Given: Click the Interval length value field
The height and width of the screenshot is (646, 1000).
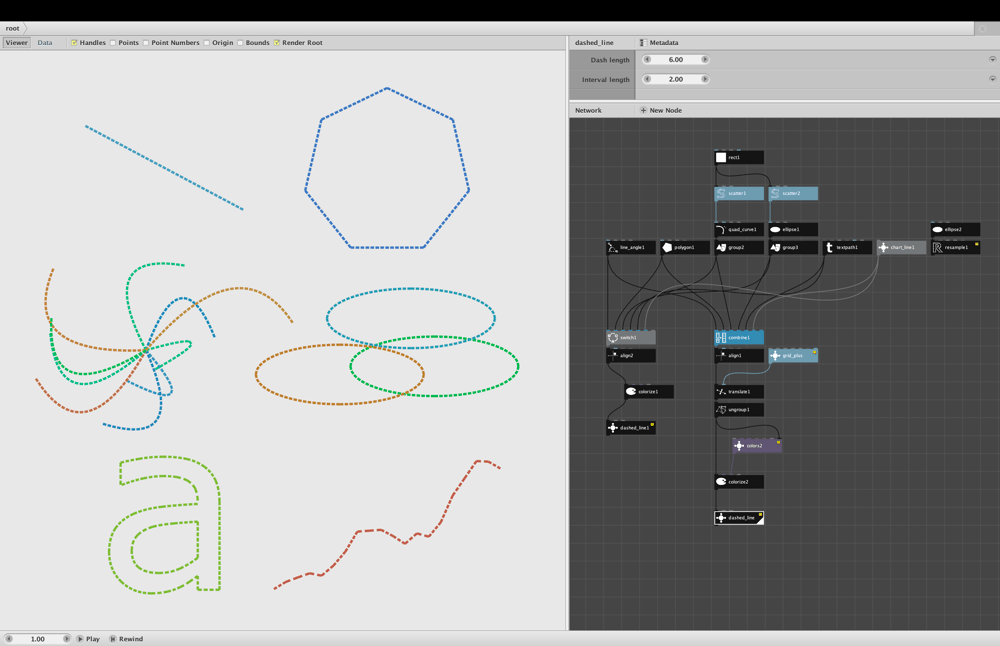Looking at the screenshot, I should click(676, 79).
